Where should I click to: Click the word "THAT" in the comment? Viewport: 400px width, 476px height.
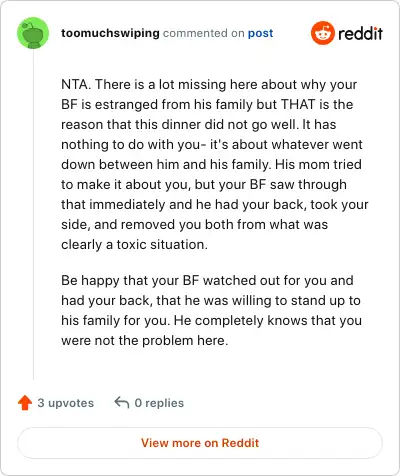click(x=298, y=104)
